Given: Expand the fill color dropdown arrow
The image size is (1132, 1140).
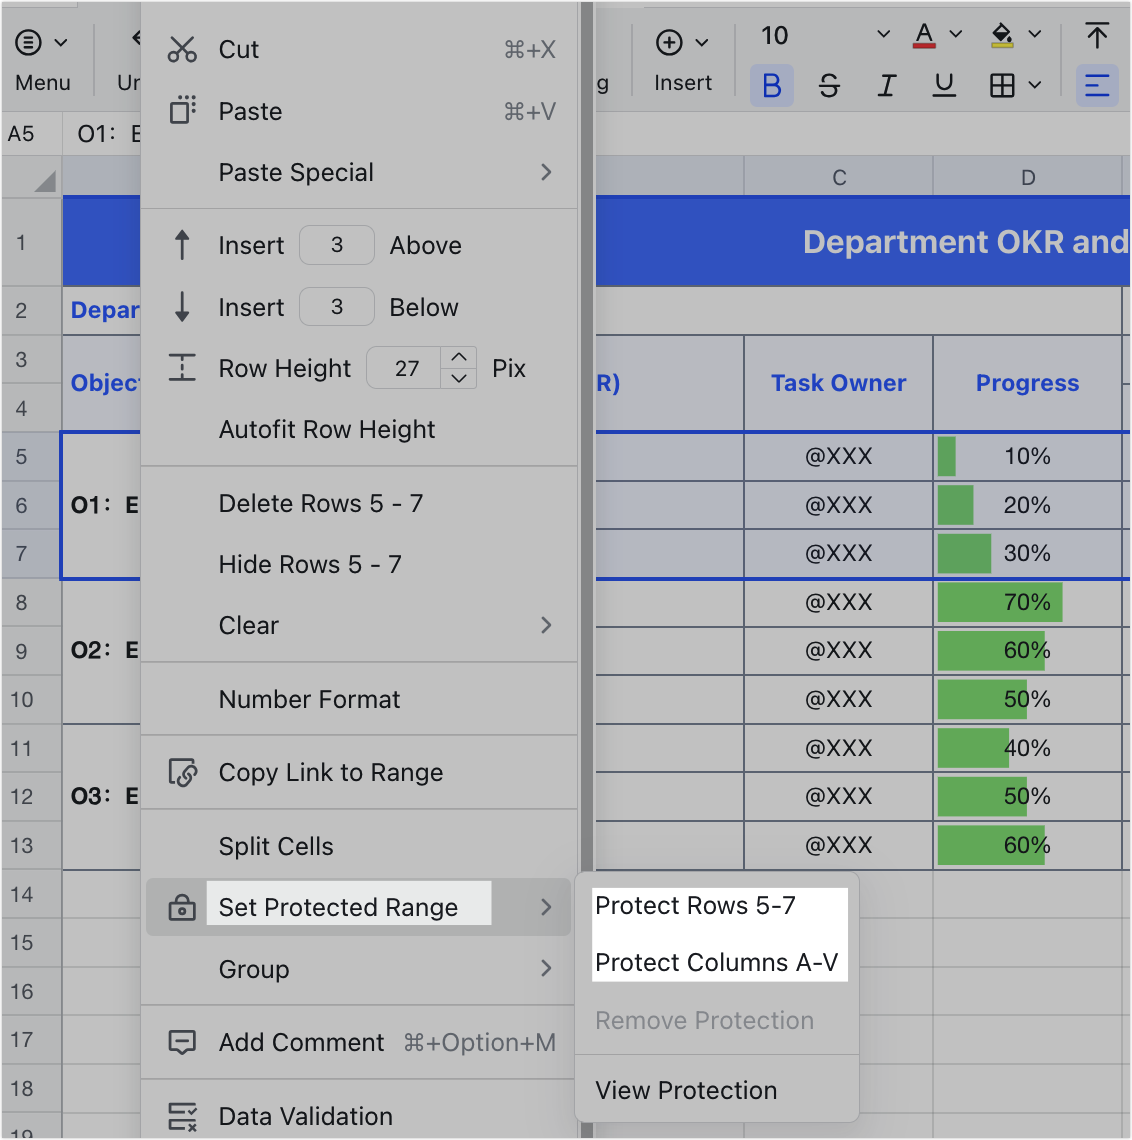Looking at the screenshot, I should [1035, 34].
